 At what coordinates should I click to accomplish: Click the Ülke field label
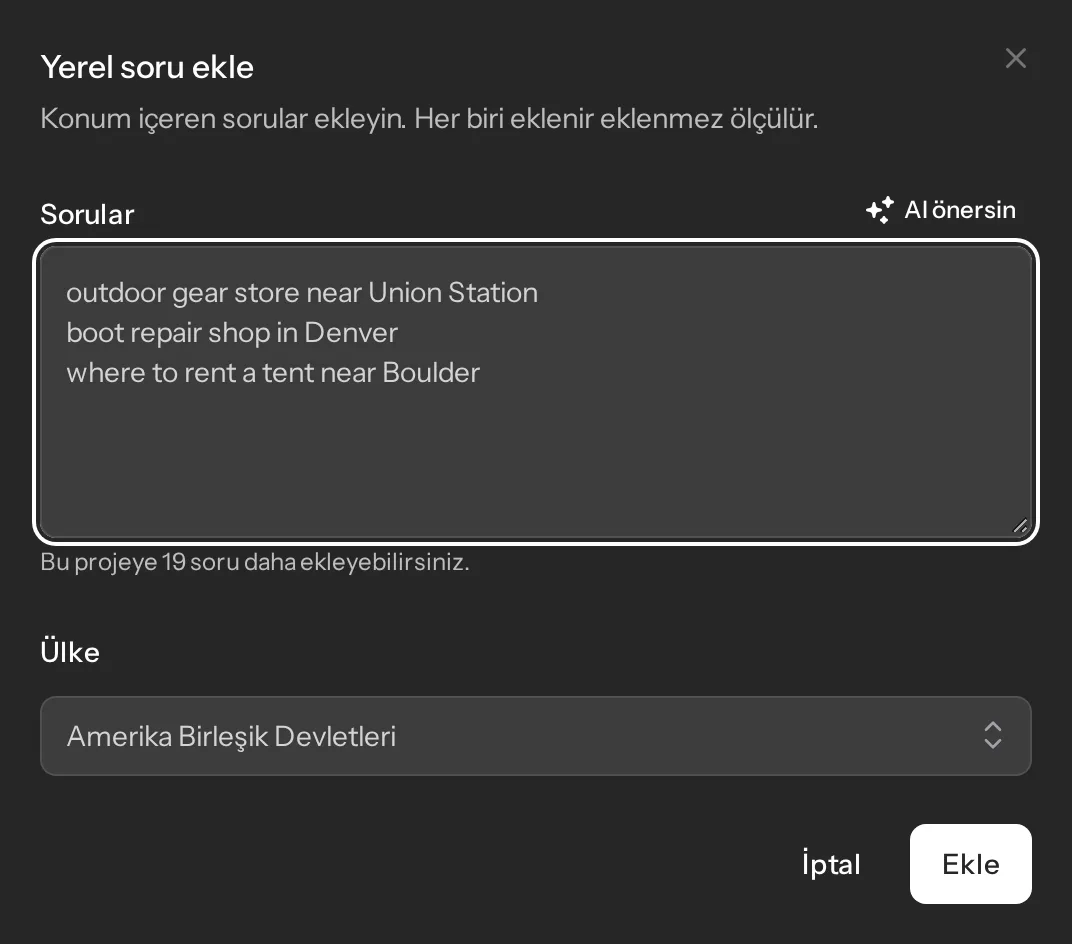(70, 652)
